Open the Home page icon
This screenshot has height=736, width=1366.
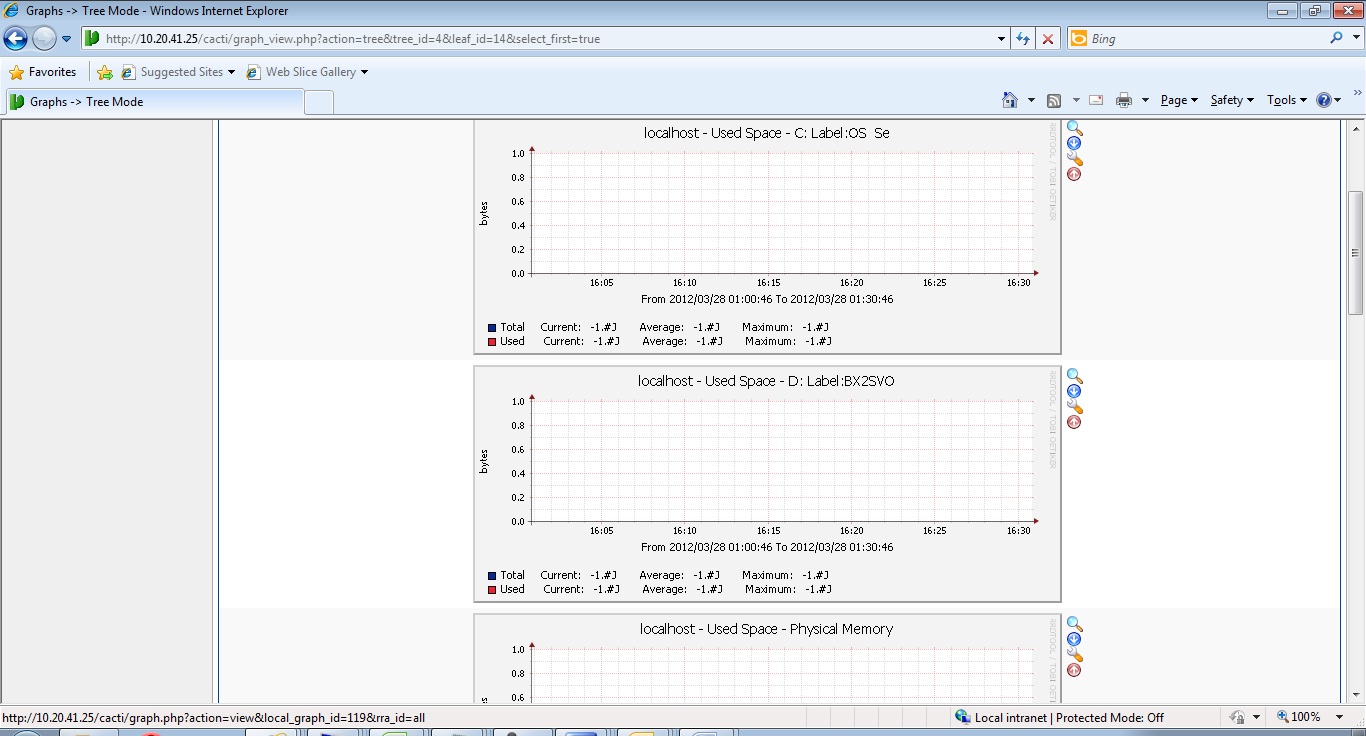click(1010, 100)
